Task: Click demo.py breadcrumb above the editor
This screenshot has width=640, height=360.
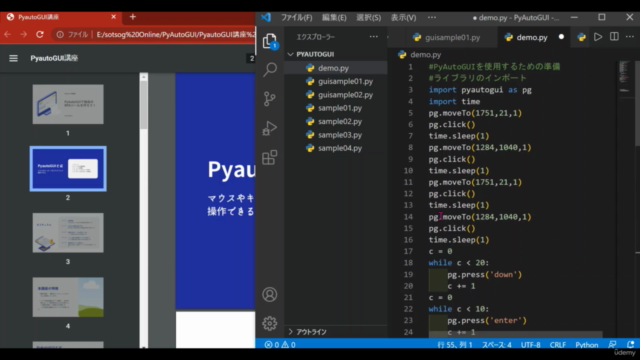Action: click(425, 55)
